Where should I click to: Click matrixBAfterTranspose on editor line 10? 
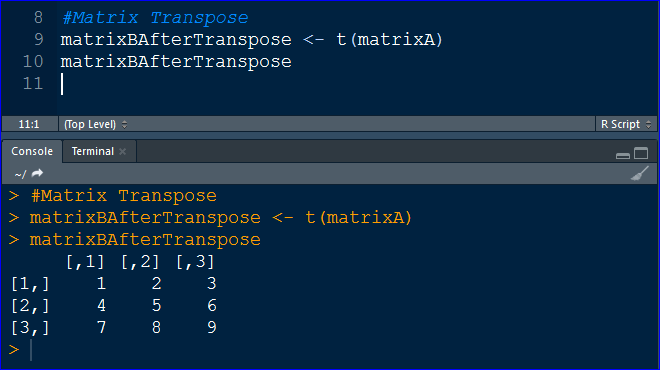(176, 62)
